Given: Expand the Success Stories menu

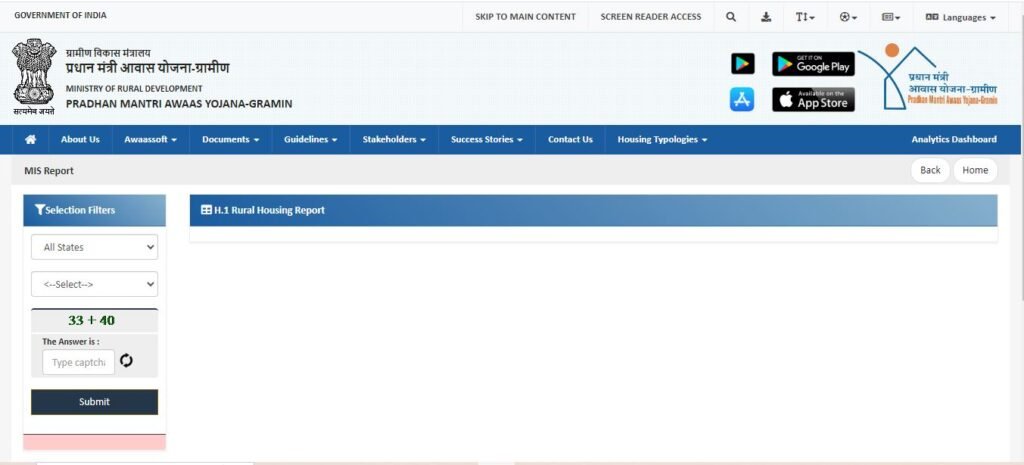Looking at the screenshot, I should pyautogui.click(x=487, y=139).
